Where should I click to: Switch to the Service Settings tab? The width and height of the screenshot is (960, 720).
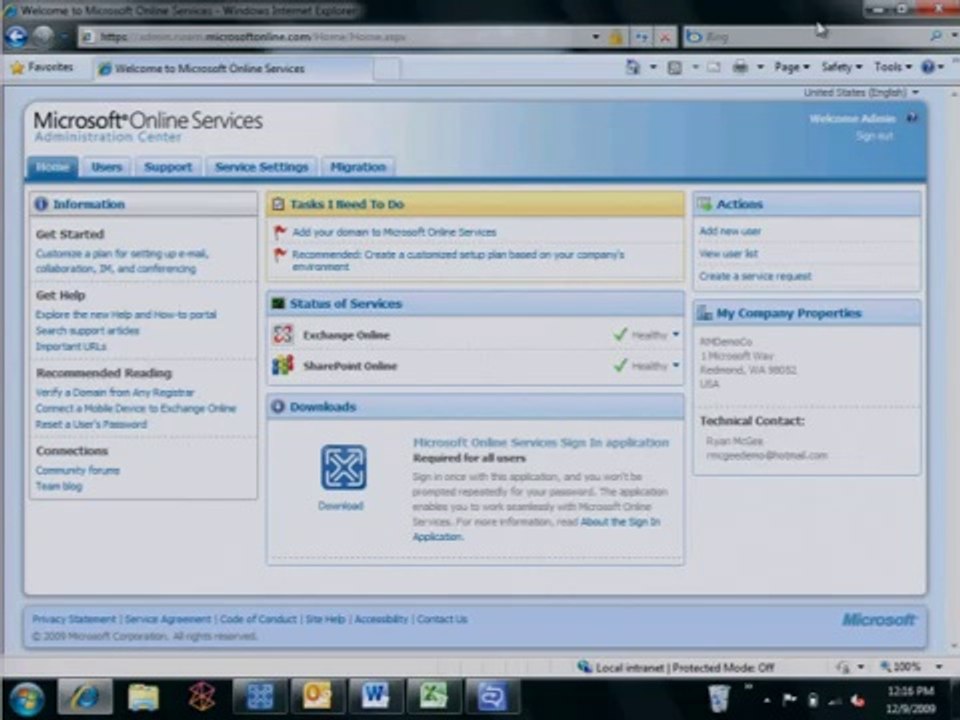pyautogui.click(x=261, y=167)
